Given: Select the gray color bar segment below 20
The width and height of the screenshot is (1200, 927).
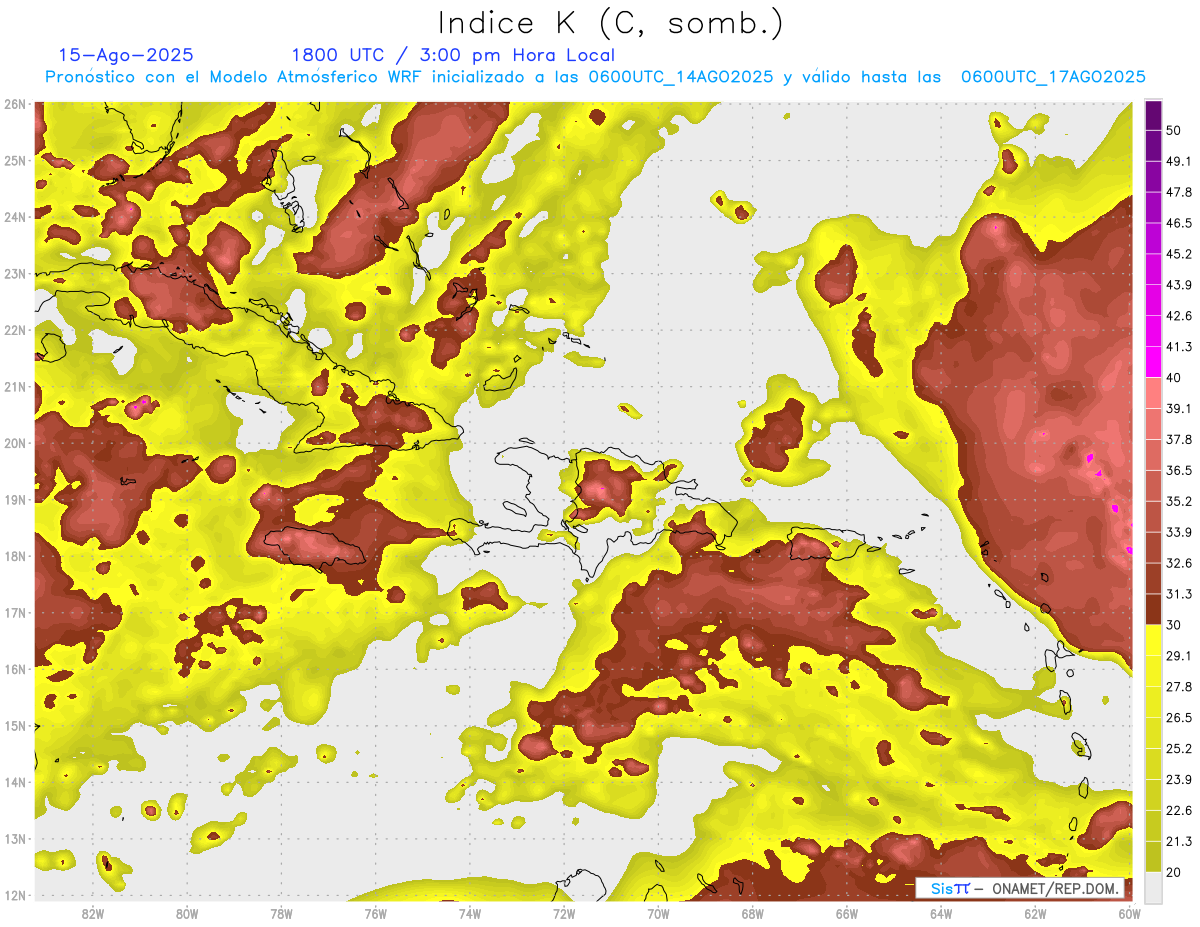Looking at the screenshot, I should coord(1153,886).
